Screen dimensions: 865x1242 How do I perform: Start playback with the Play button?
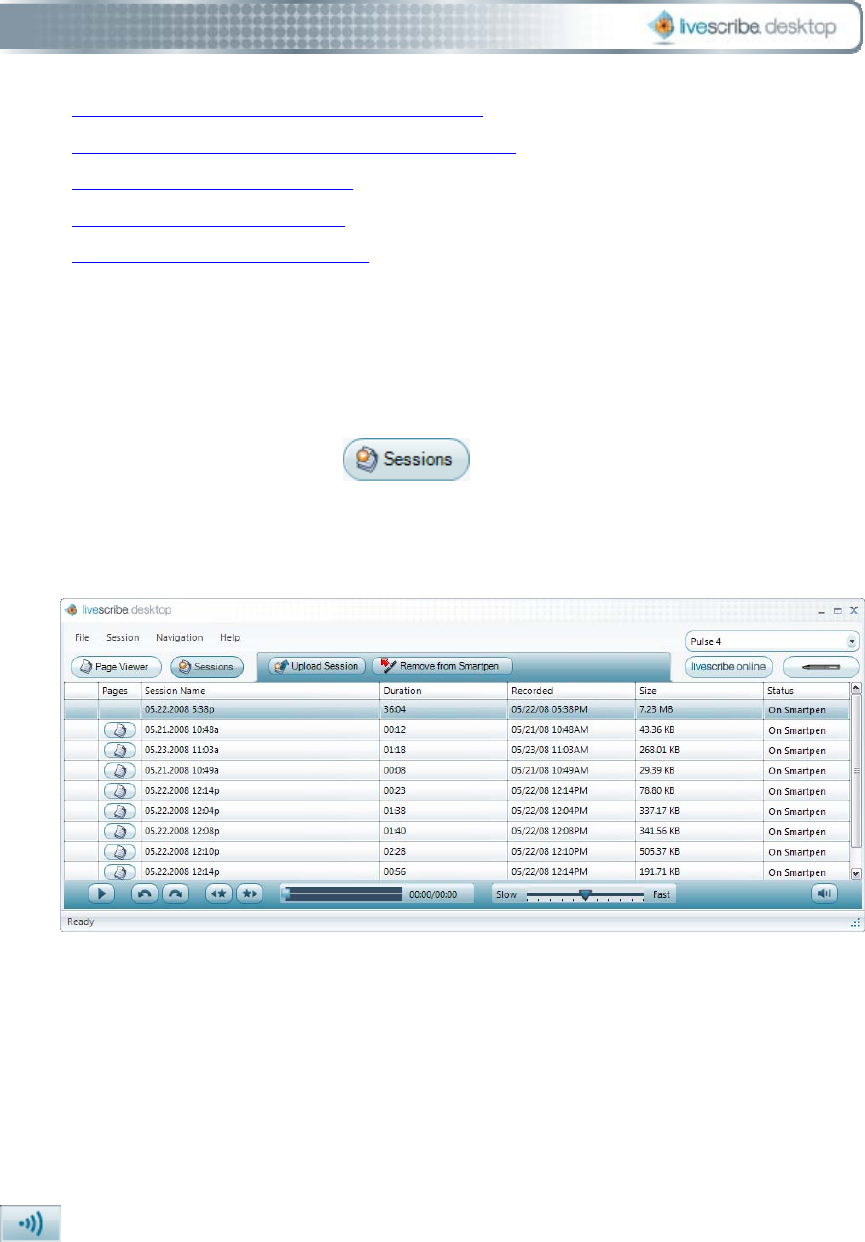point(103,894)
